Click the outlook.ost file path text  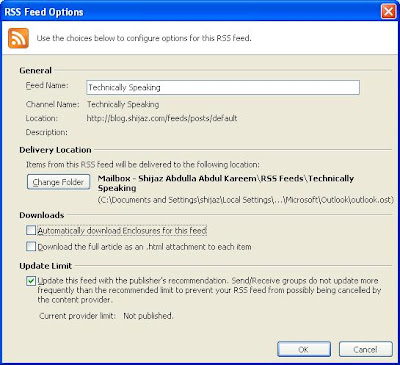coord(246,200)
